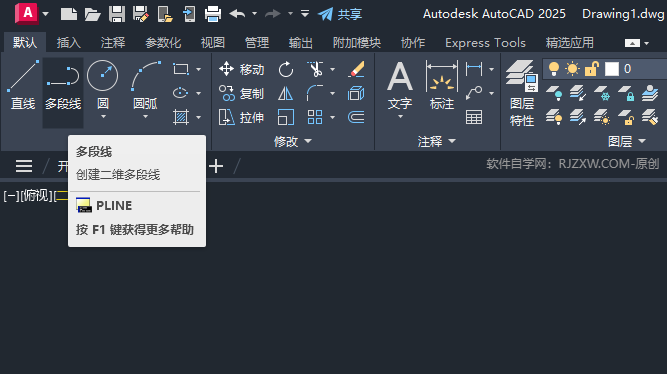The height and width of the screenshot is (374, 667).
Task: Click the Ellipse tool icon
Action: point(181,93)
